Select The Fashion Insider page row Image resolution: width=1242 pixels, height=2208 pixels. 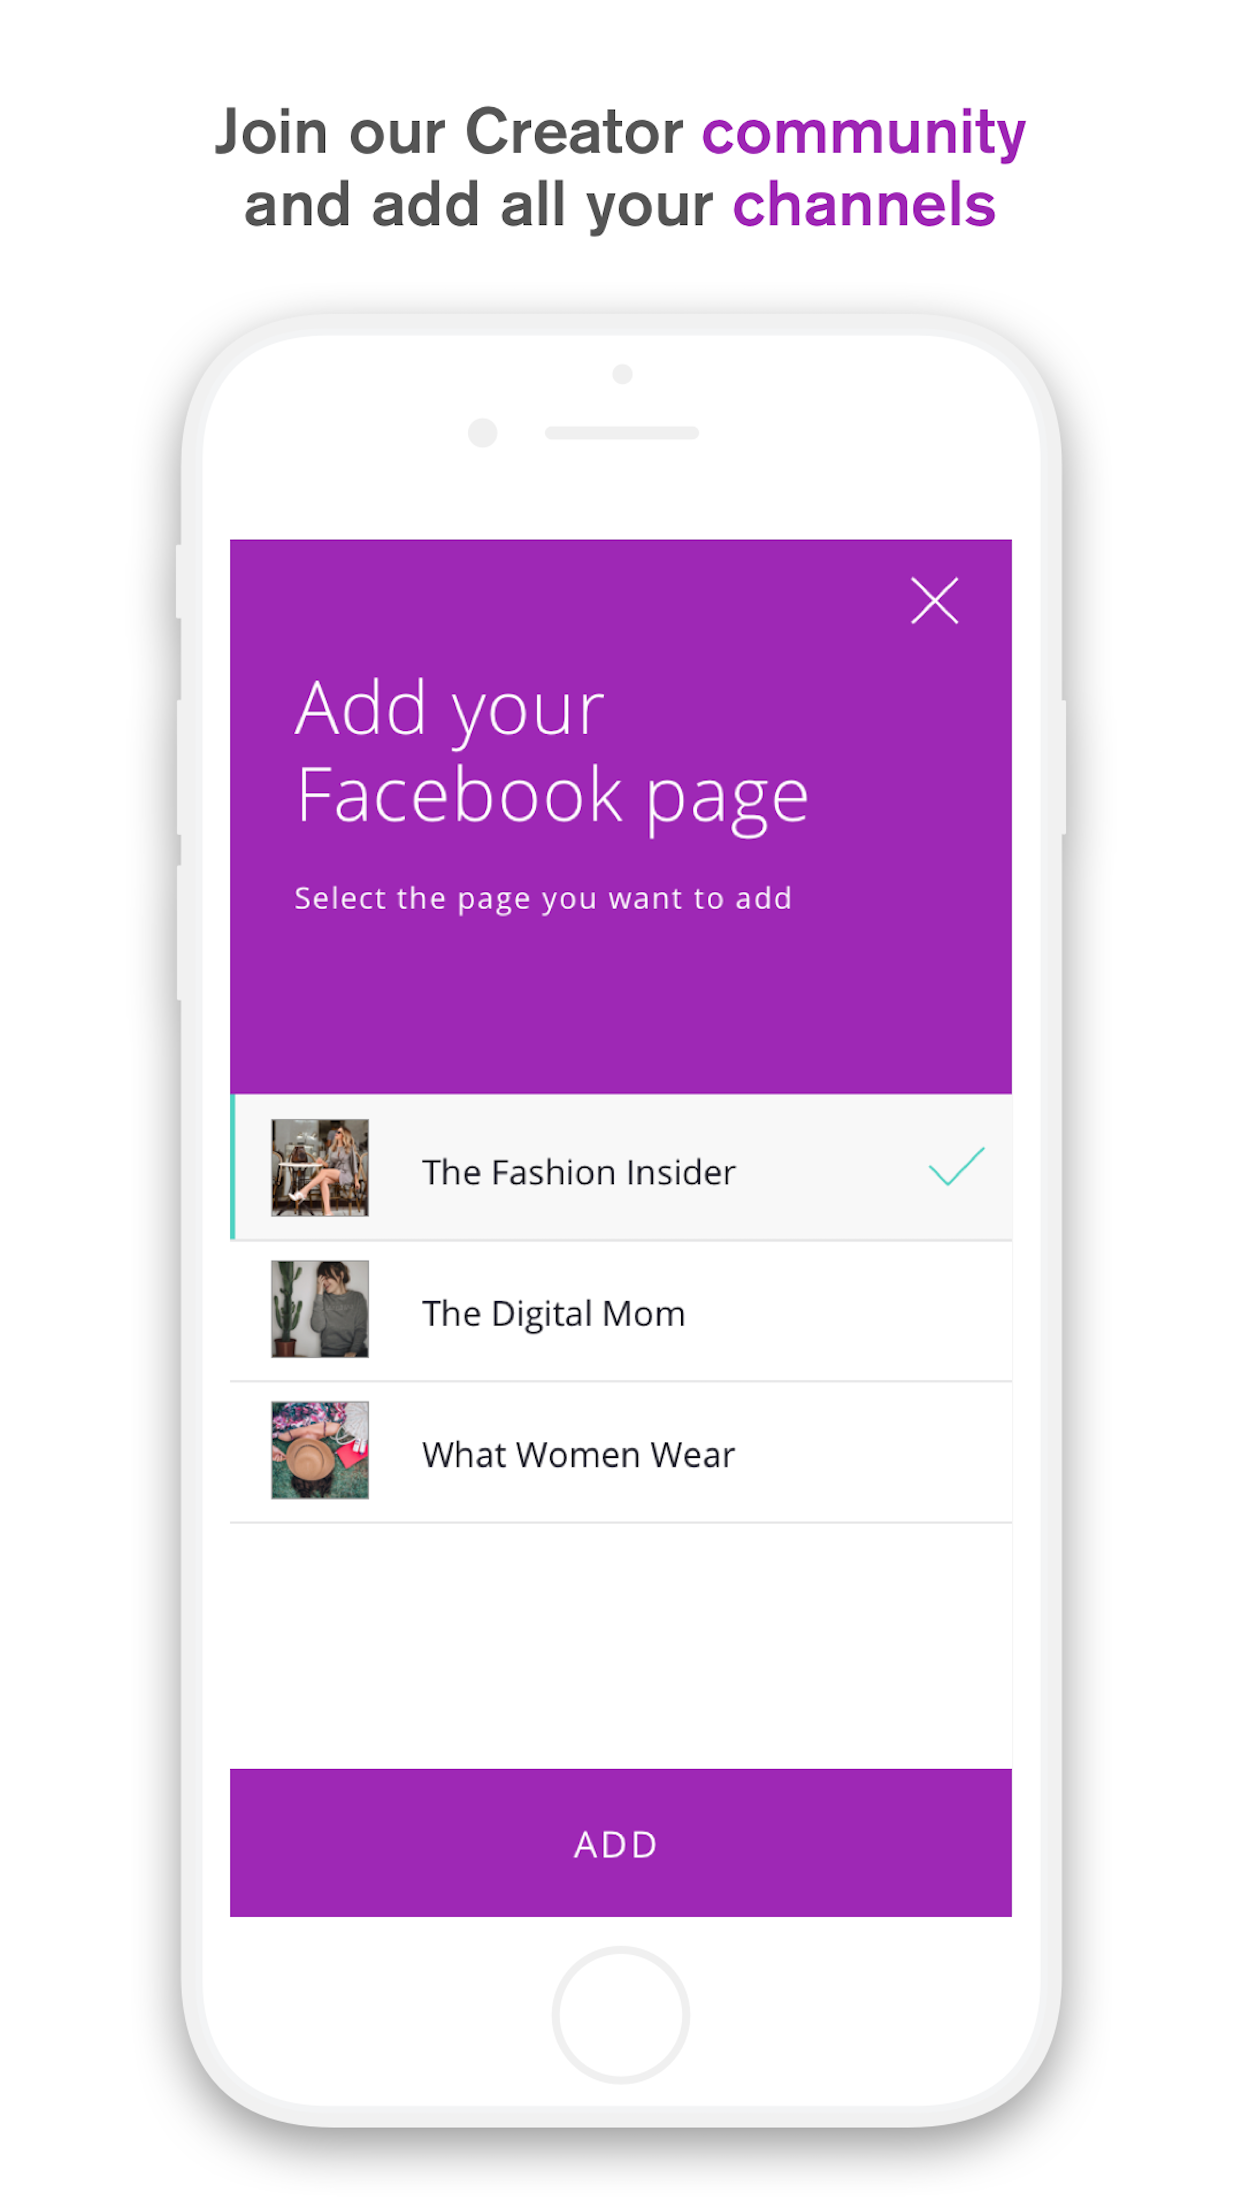coord(621,1167)
